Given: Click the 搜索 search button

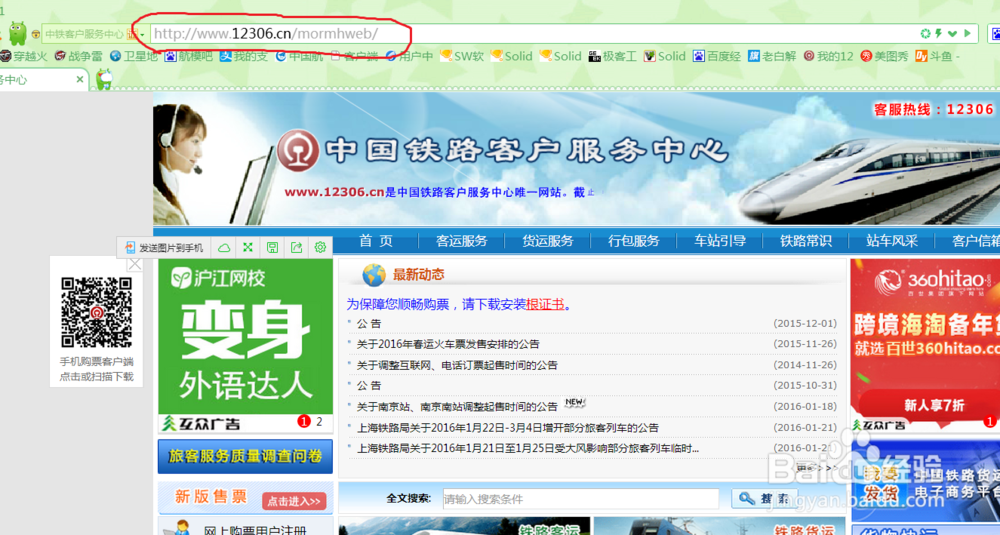Looking at the screenshot, I should [x=764, y=499].
